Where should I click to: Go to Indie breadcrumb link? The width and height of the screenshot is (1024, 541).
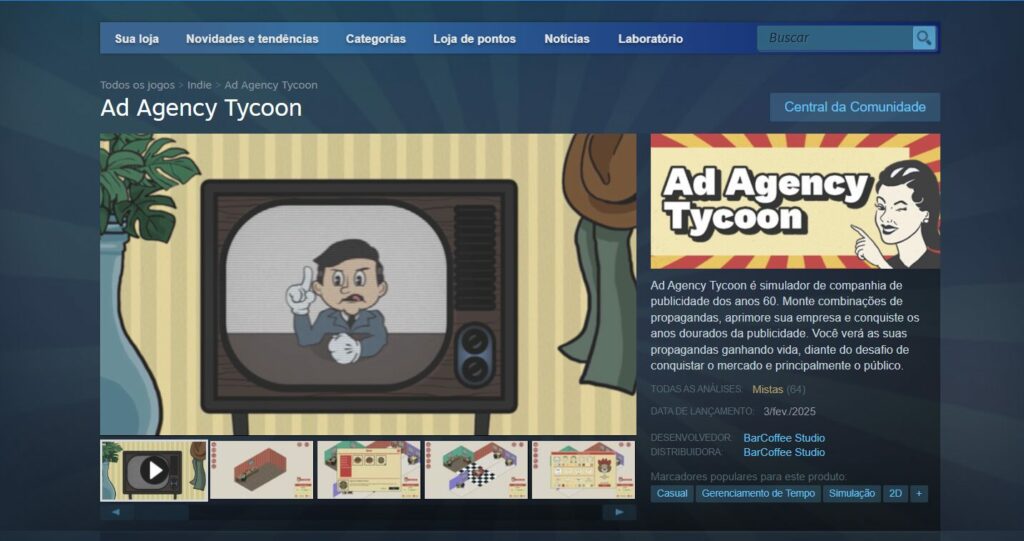coord(199,85)
